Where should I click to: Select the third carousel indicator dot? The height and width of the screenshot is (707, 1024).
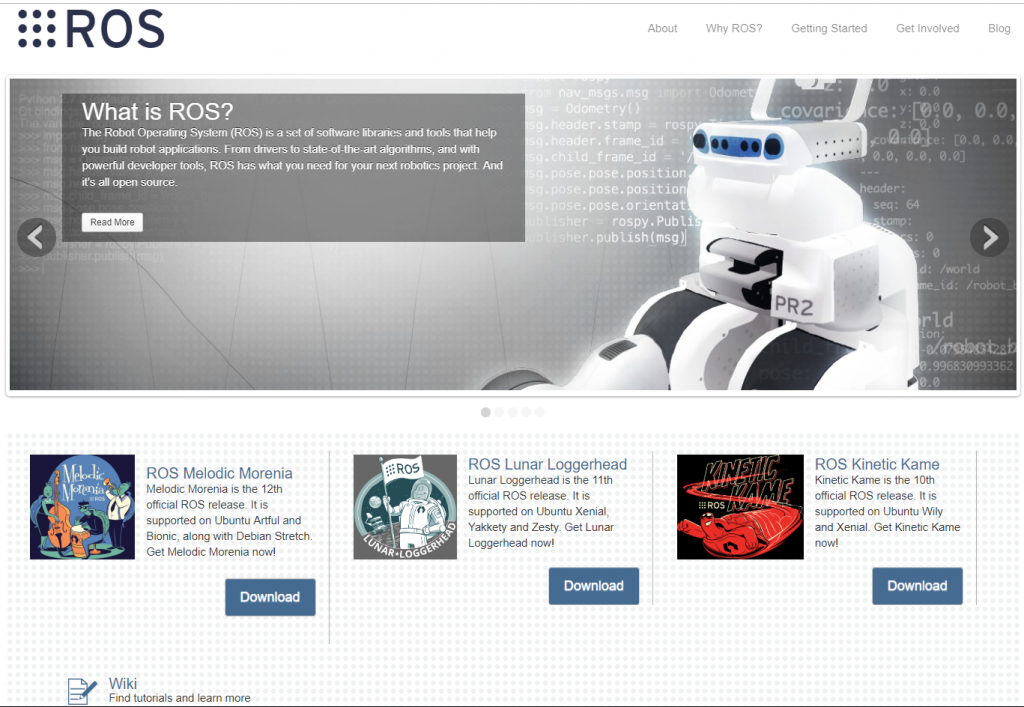coord(513,412)
